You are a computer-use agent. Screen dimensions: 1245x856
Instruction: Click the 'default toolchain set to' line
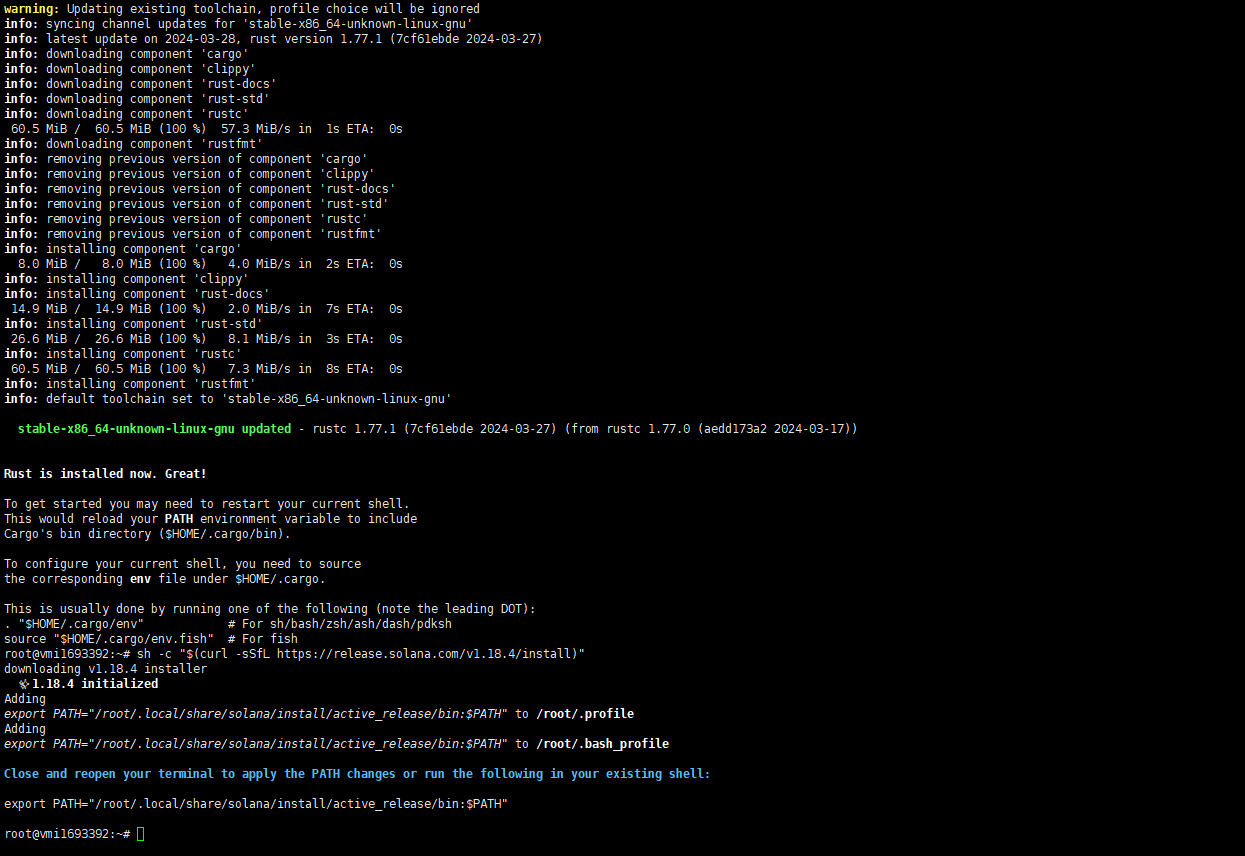(228, 399)
